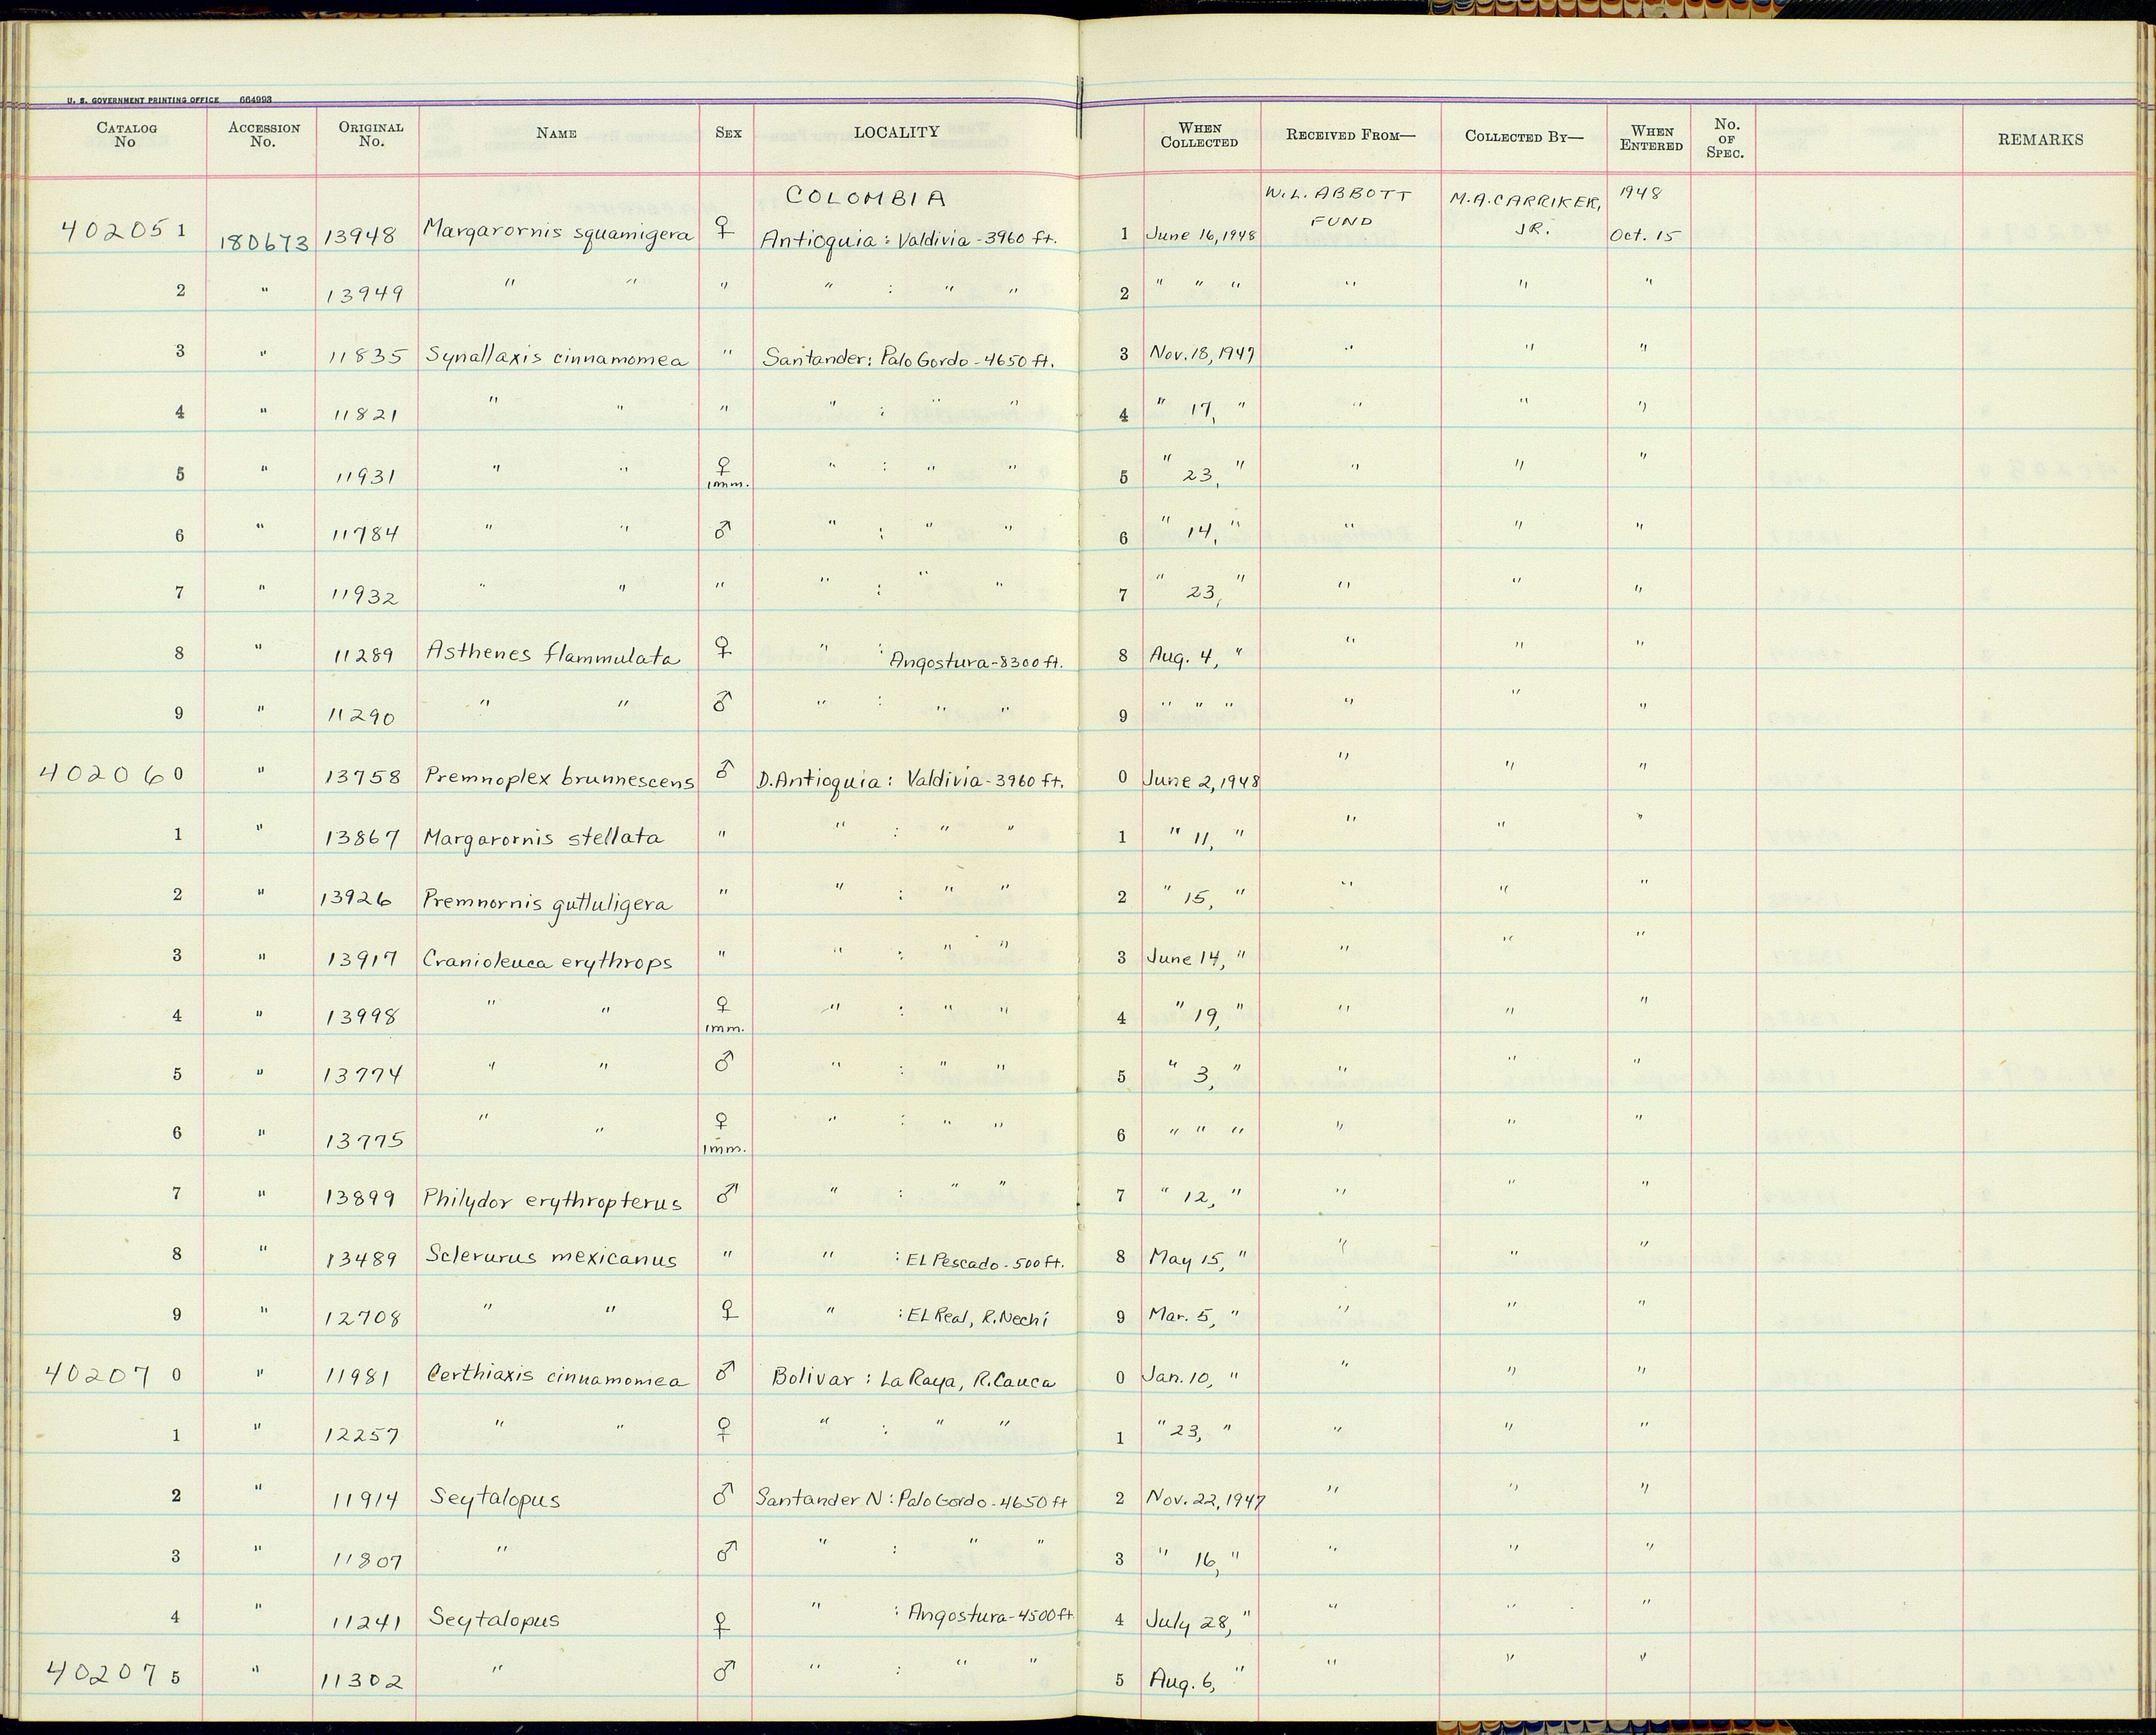The width and height of the screenshot is (2156, 1735).
Task: Click original number '11835'
Action: pyautogui.click(x=366, y=357)
